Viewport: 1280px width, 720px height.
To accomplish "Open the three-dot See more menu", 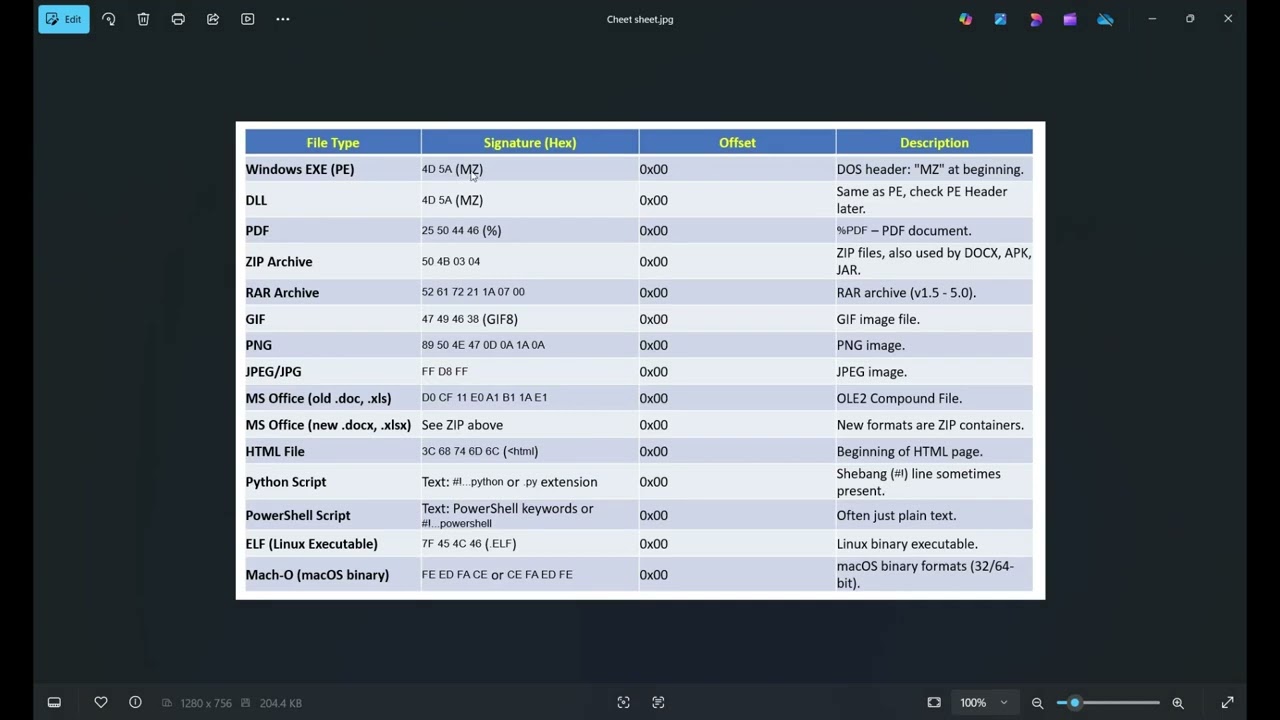I will point(283,19).
